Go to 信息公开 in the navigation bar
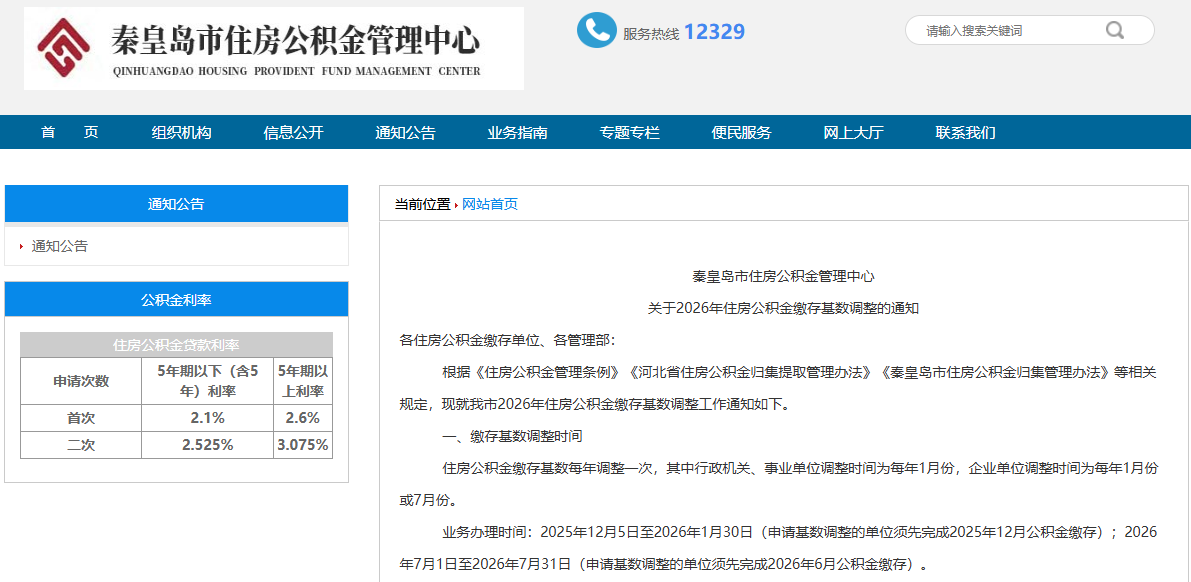Image resolution: width=1191 pixels, height=582 pixels. [294, 132]
